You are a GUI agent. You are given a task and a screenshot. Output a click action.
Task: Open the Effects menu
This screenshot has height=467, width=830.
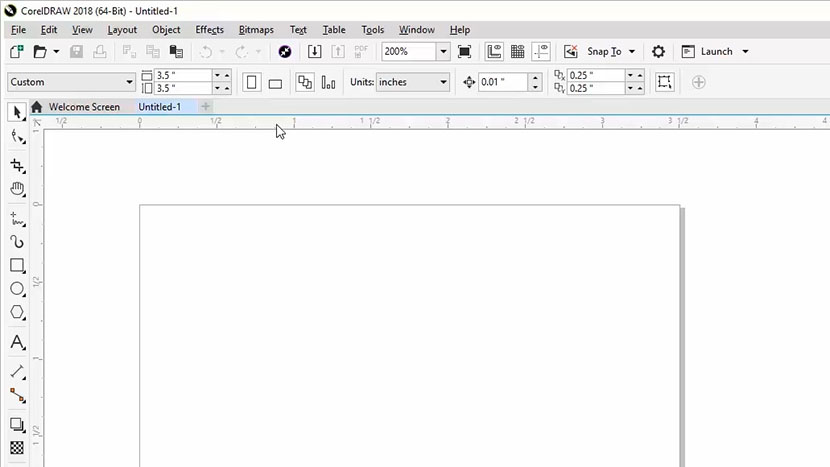tap(209, 30)
